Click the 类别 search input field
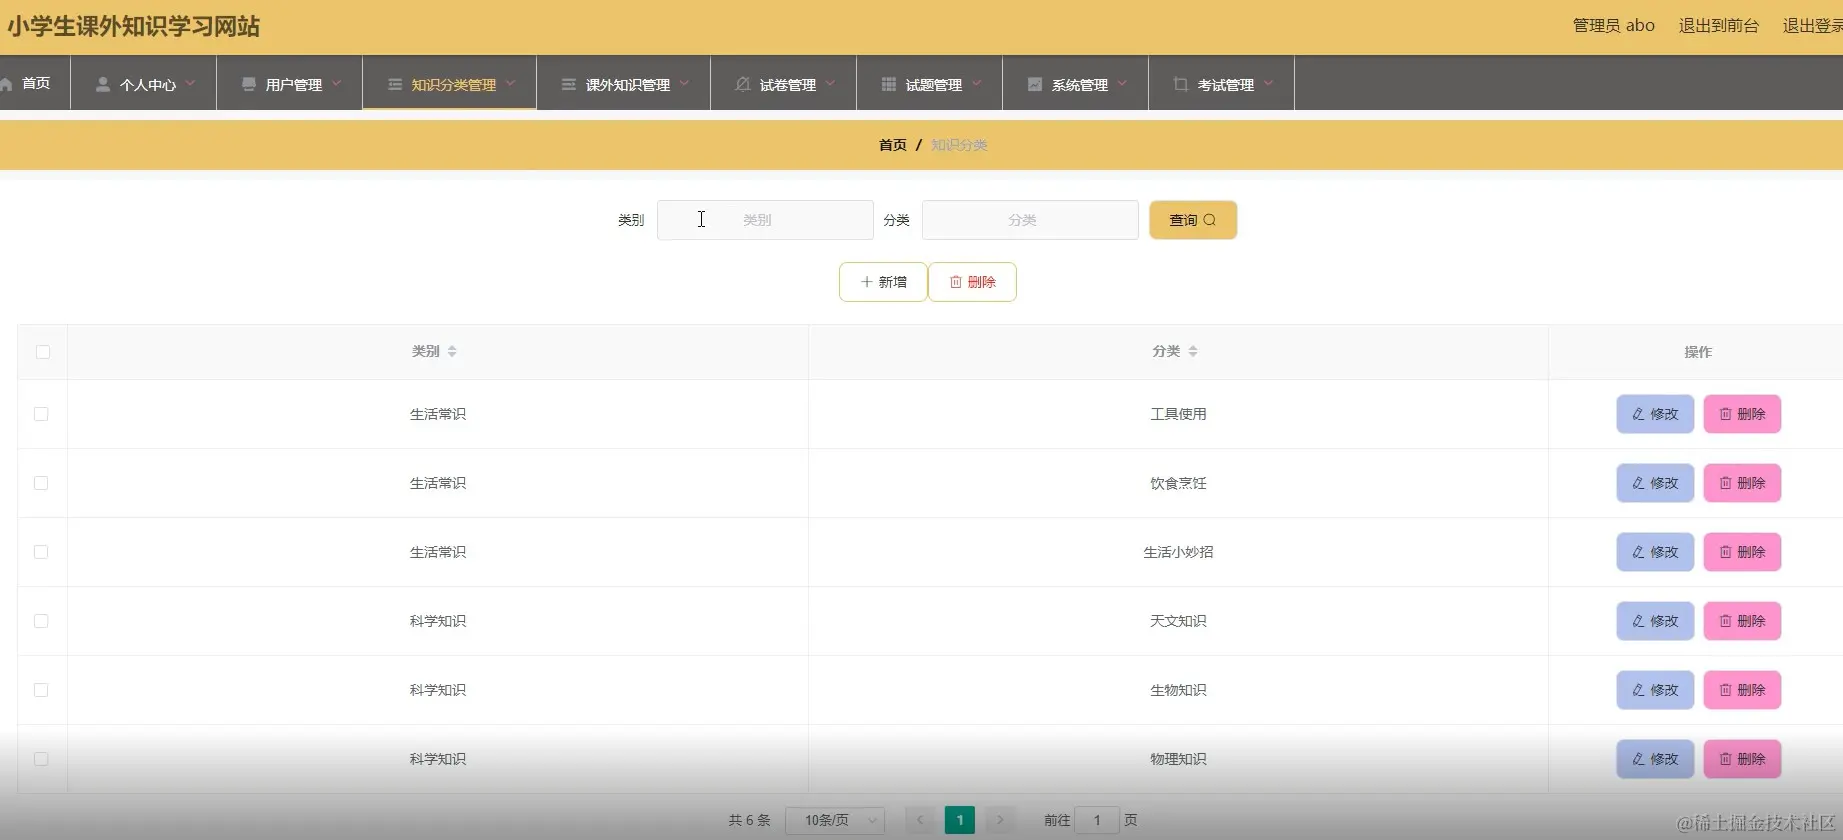 tap(765, 220)
